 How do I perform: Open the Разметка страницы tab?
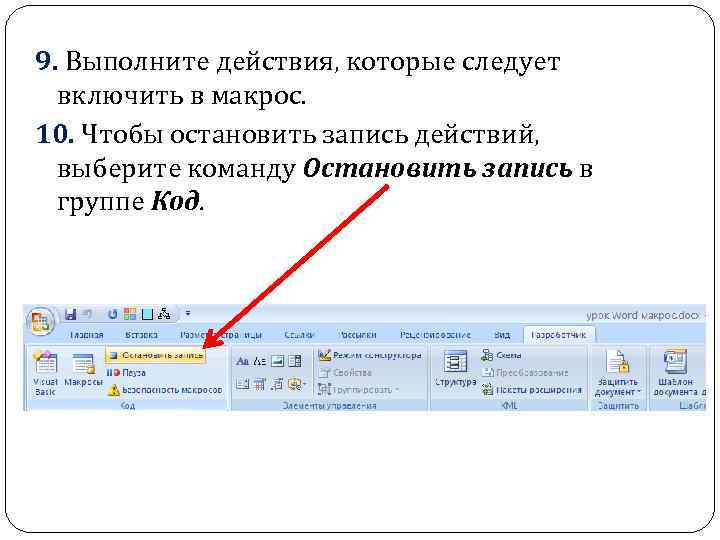221,335
